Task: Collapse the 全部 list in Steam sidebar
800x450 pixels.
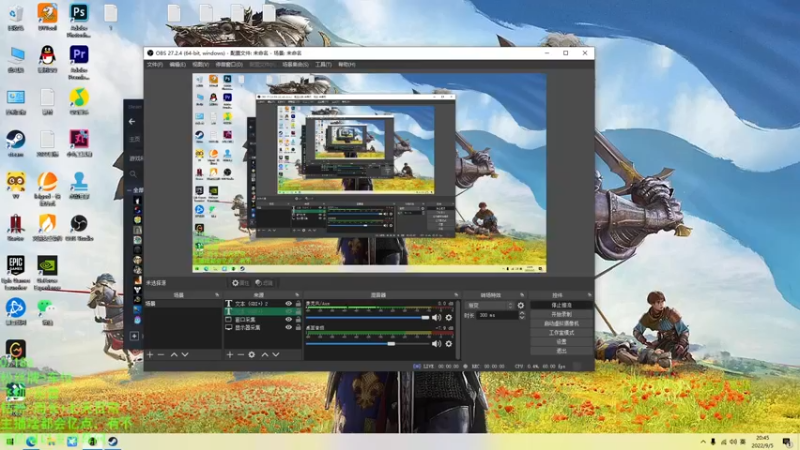Action: 130,190
